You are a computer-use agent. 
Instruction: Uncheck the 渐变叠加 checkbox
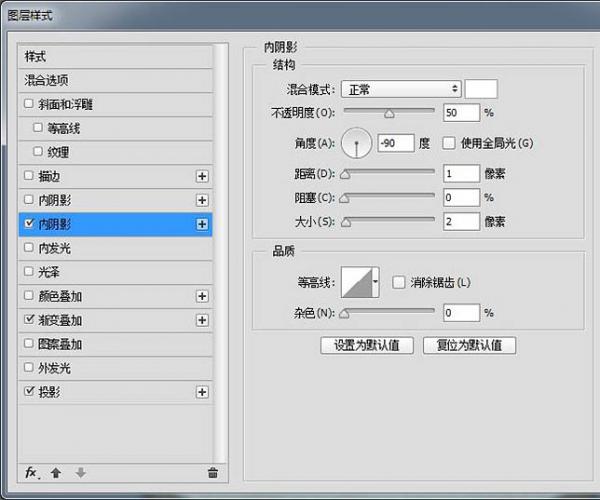29,319
